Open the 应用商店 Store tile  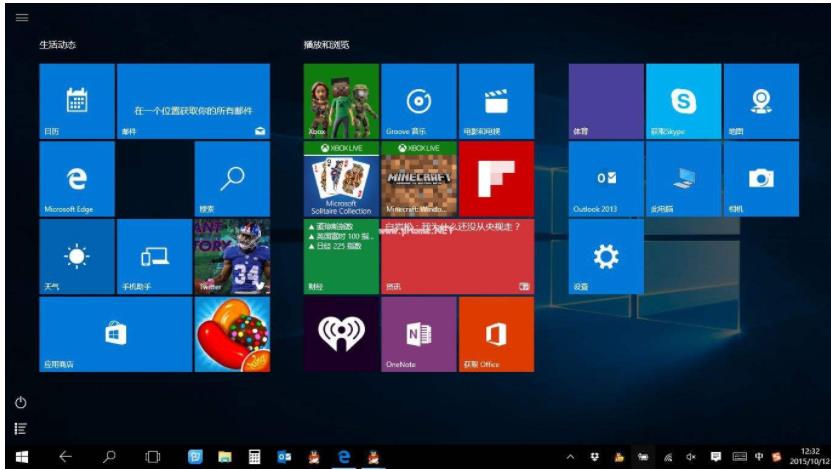116,334
